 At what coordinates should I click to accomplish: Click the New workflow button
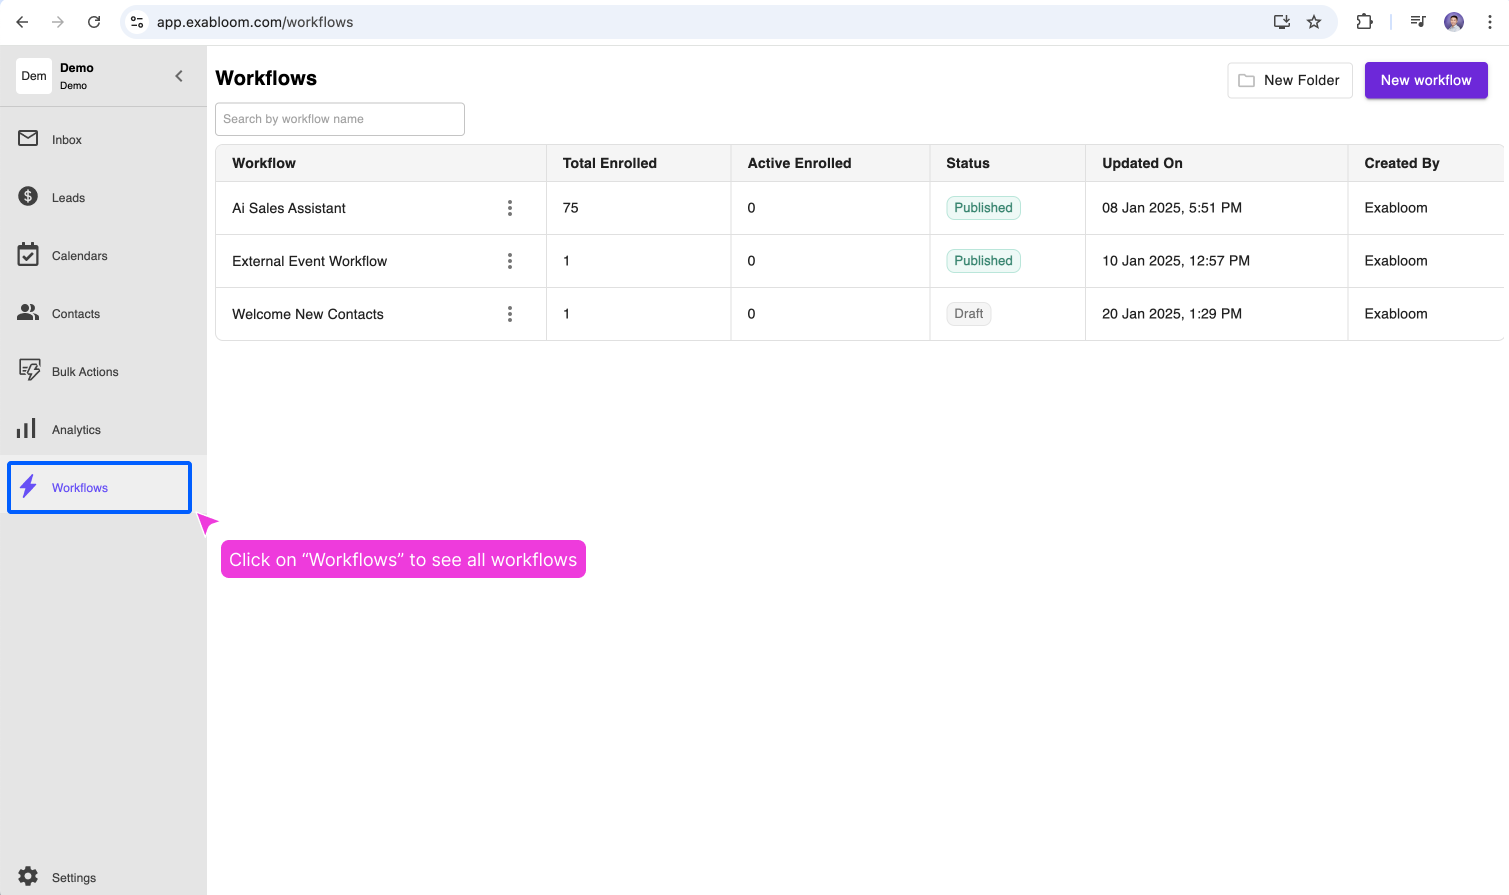(1425, 80)
